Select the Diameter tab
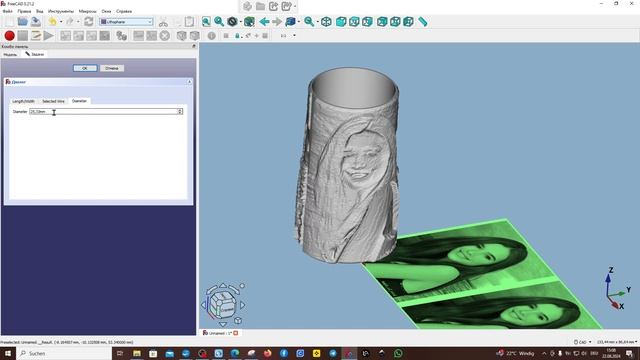The image size is (640, 360). tap(79, 100)
